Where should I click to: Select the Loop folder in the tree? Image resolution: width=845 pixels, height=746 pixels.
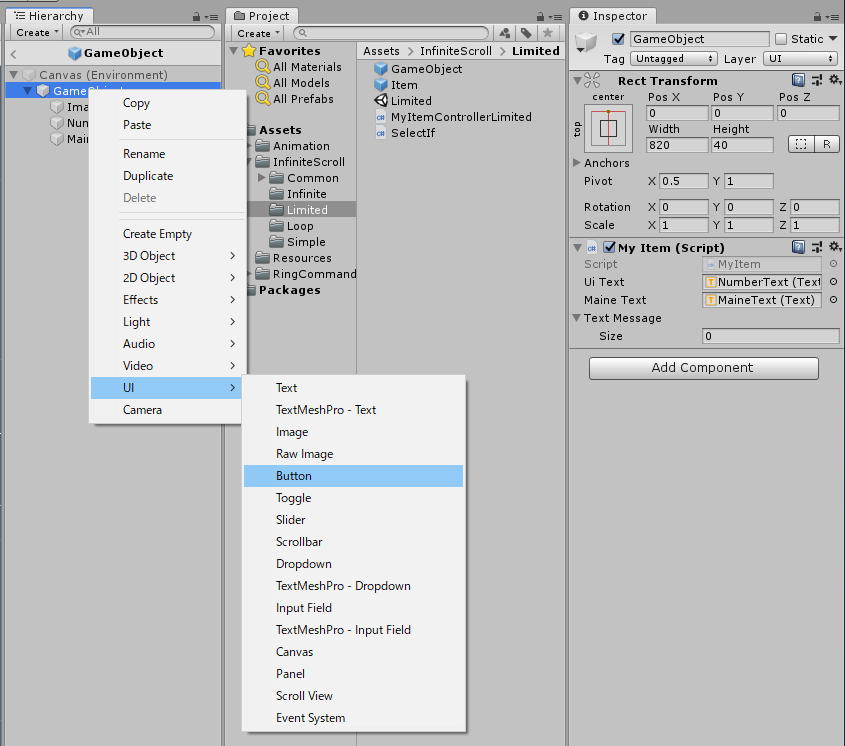coord(300,225)
